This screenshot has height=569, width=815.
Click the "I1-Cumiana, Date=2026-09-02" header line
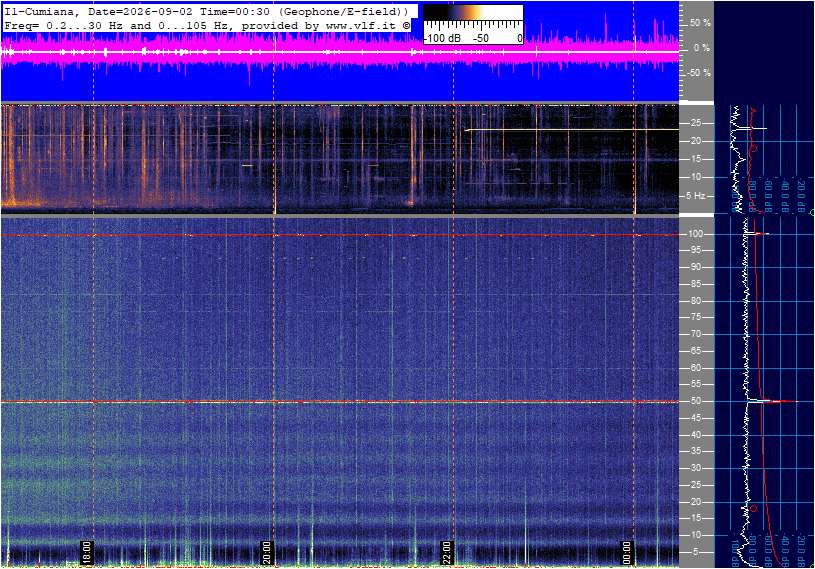206,11
